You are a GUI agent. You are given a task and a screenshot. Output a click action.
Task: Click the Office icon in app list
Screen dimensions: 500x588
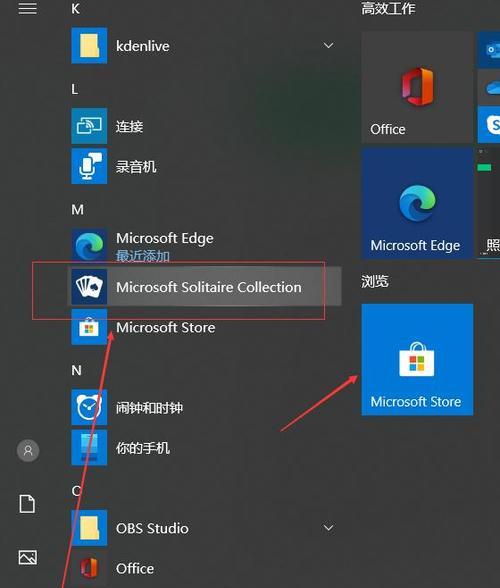coord(89,568)
